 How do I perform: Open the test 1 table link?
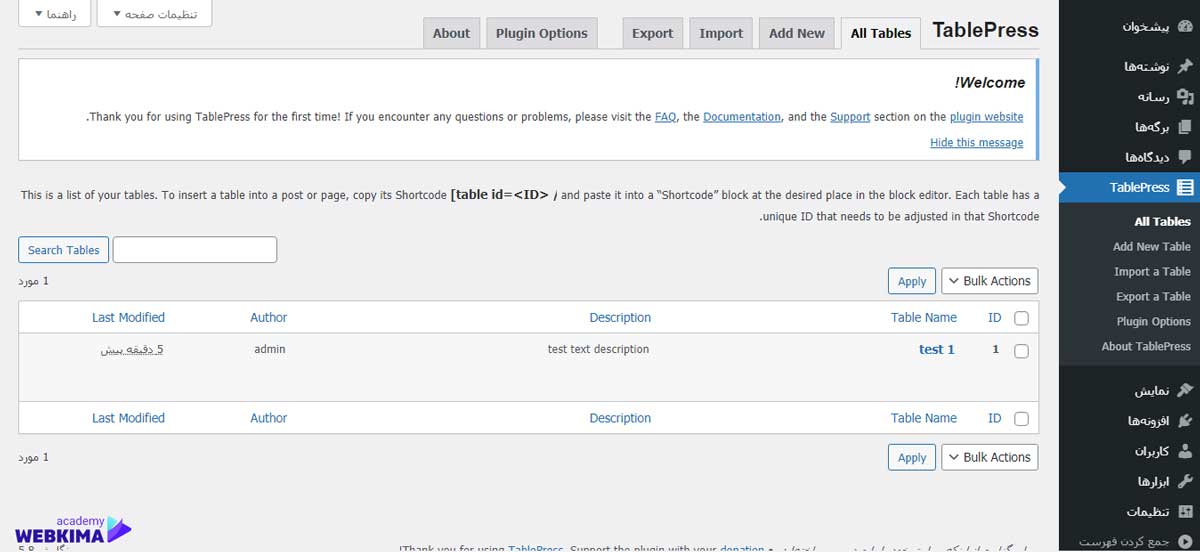pos(937,349)
